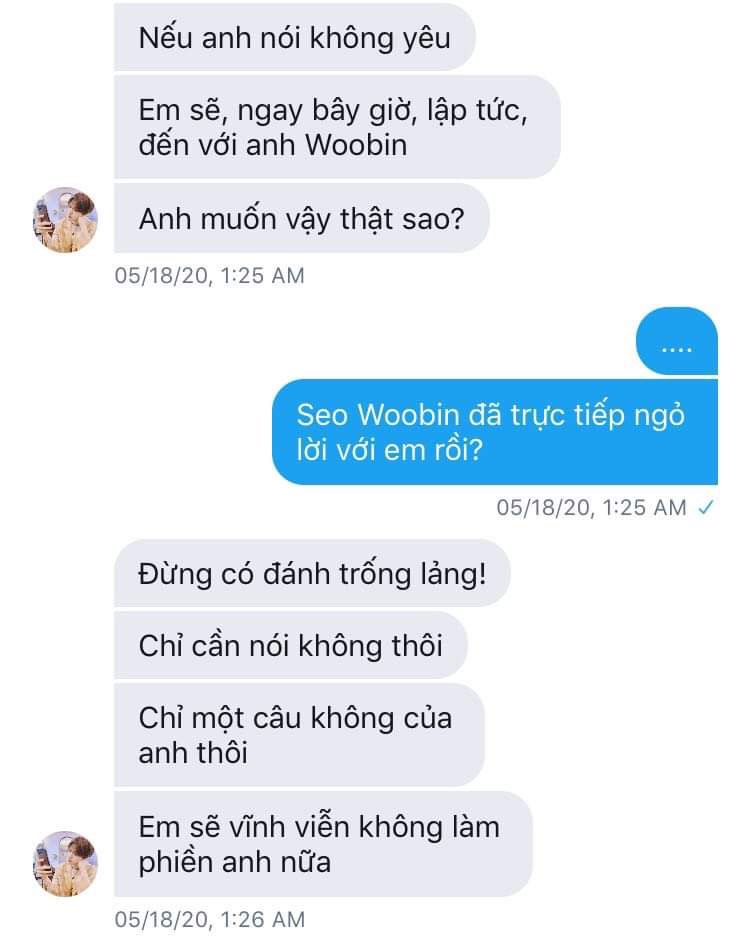Tap the blue '....' sent bubble

point(677,341)
